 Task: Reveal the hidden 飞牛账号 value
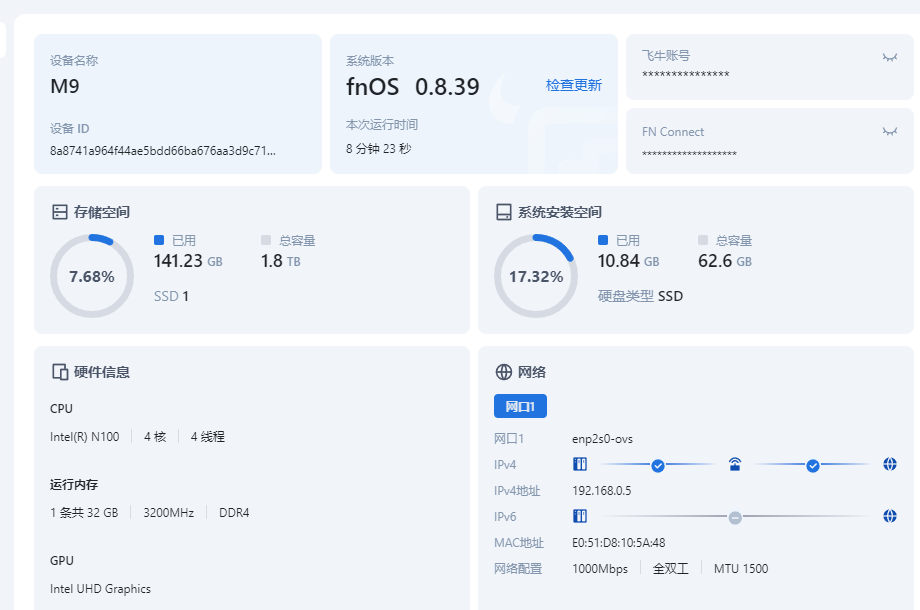point(889,57)
